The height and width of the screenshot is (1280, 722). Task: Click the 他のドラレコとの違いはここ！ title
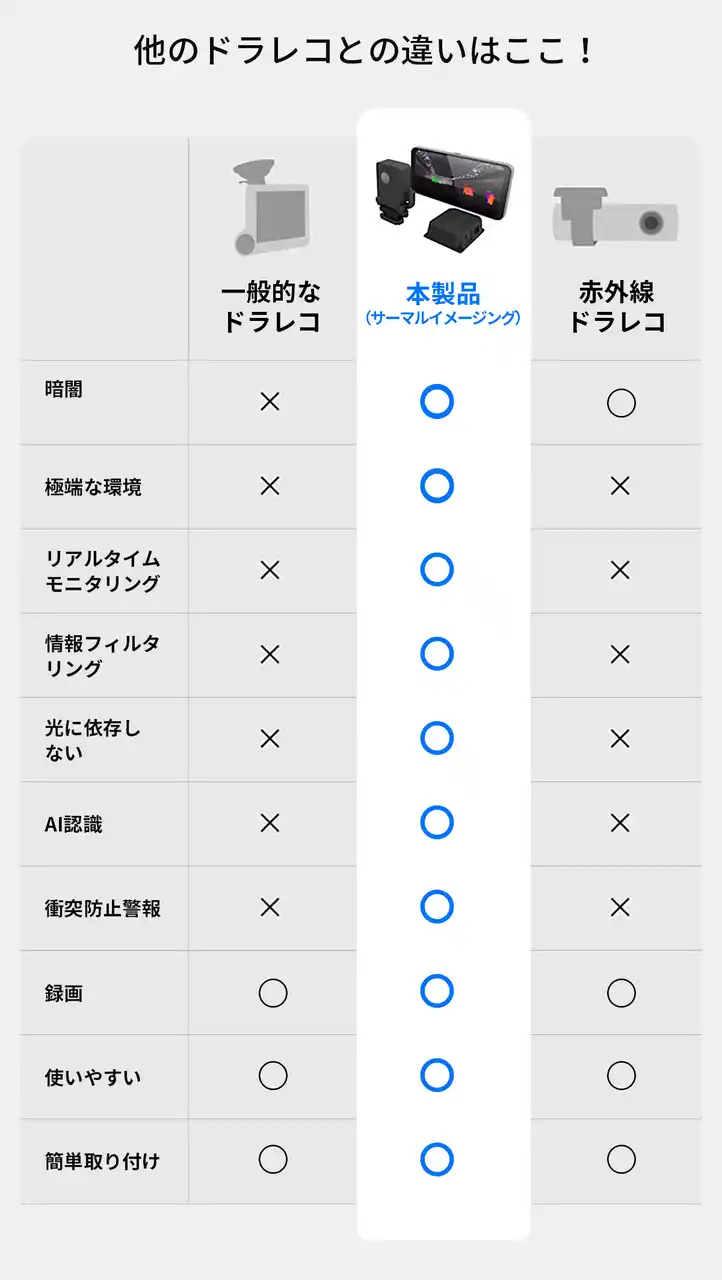pyautogui.click(x=361, y=51)
